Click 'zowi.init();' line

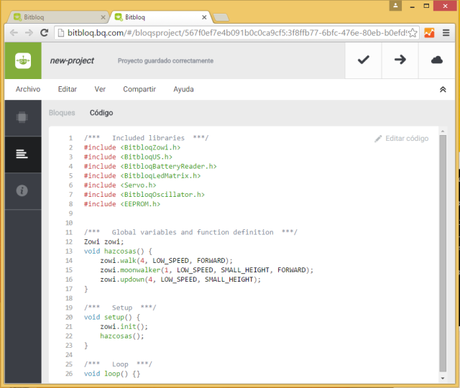(124, 326)
